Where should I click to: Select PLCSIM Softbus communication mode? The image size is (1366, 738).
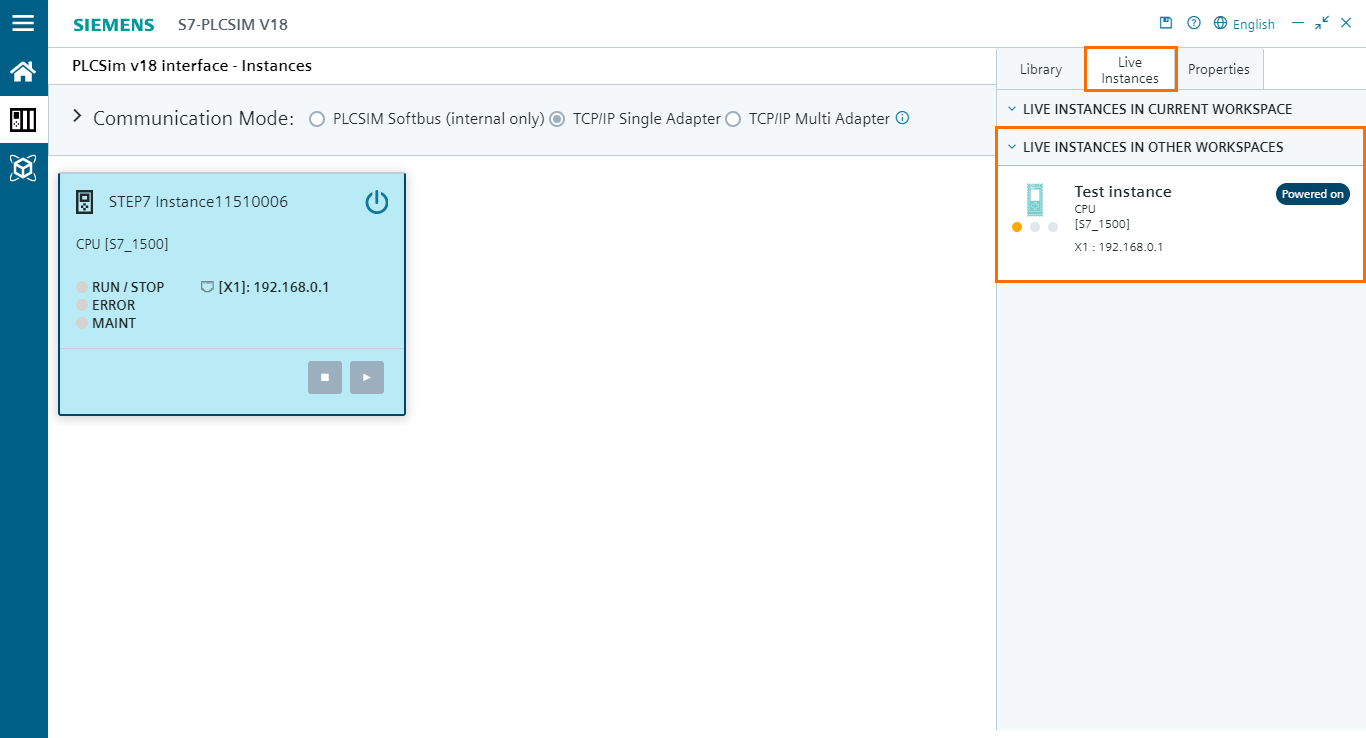pyautogui.click(x=317, y=118)
